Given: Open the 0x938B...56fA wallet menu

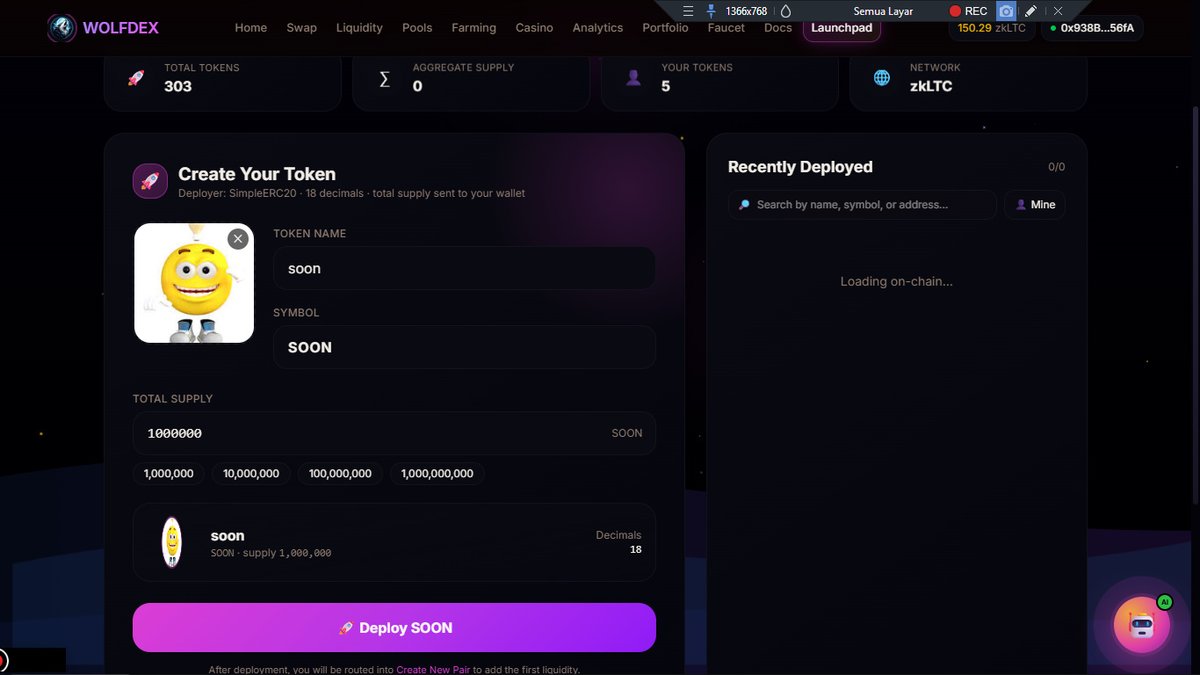Looking at the screenshot, I should pyautogui.click(x=1092, y=28).
